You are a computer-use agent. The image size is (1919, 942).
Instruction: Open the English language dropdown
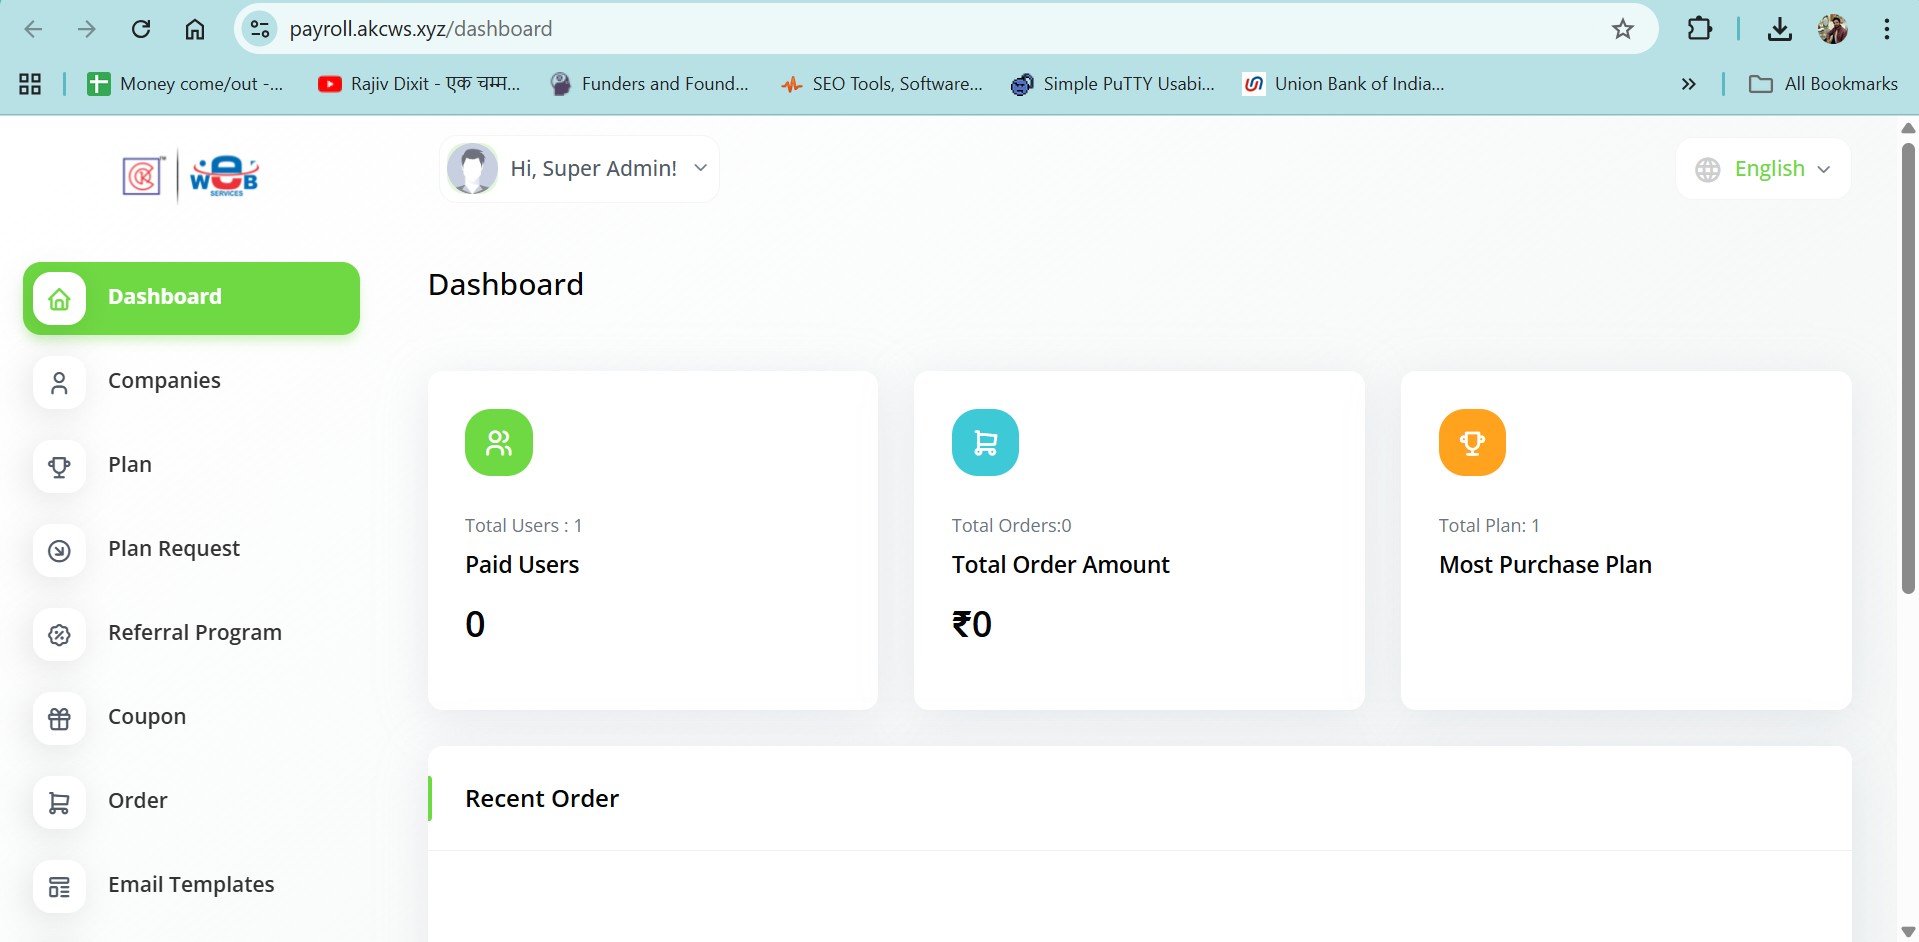click(1763, 169)
